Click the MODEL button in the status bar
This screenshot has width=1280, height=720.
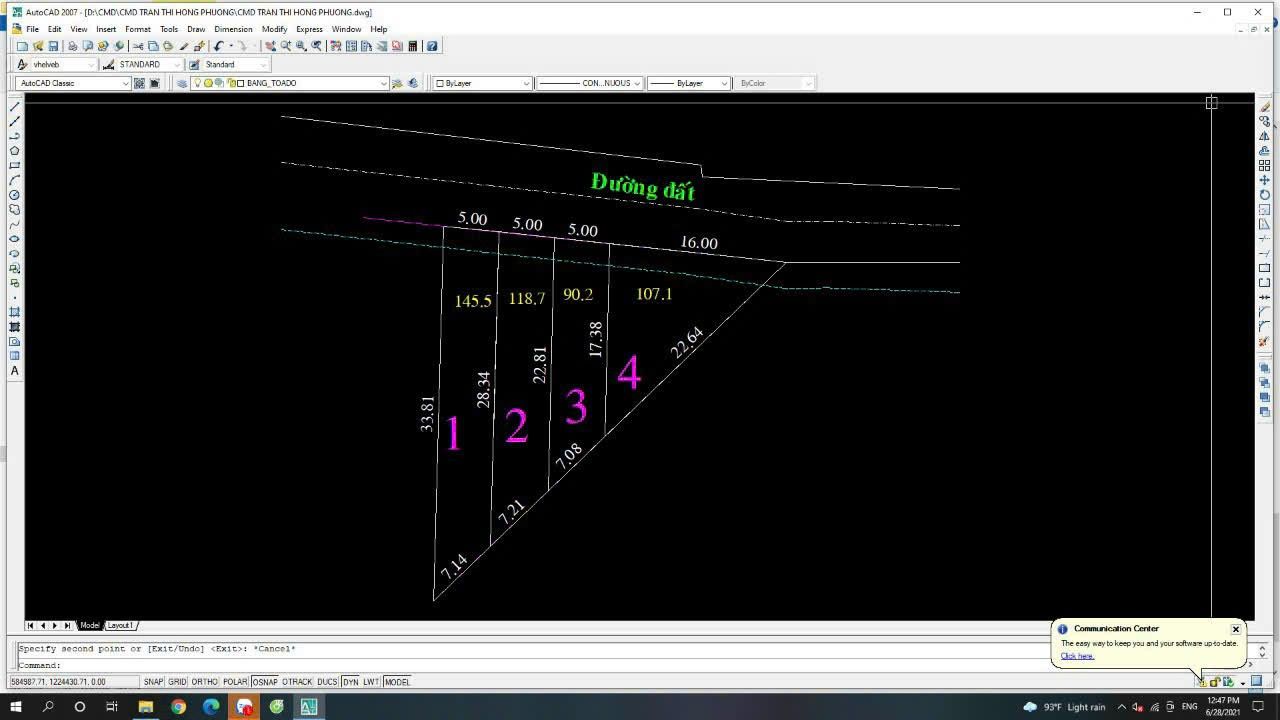396,681
